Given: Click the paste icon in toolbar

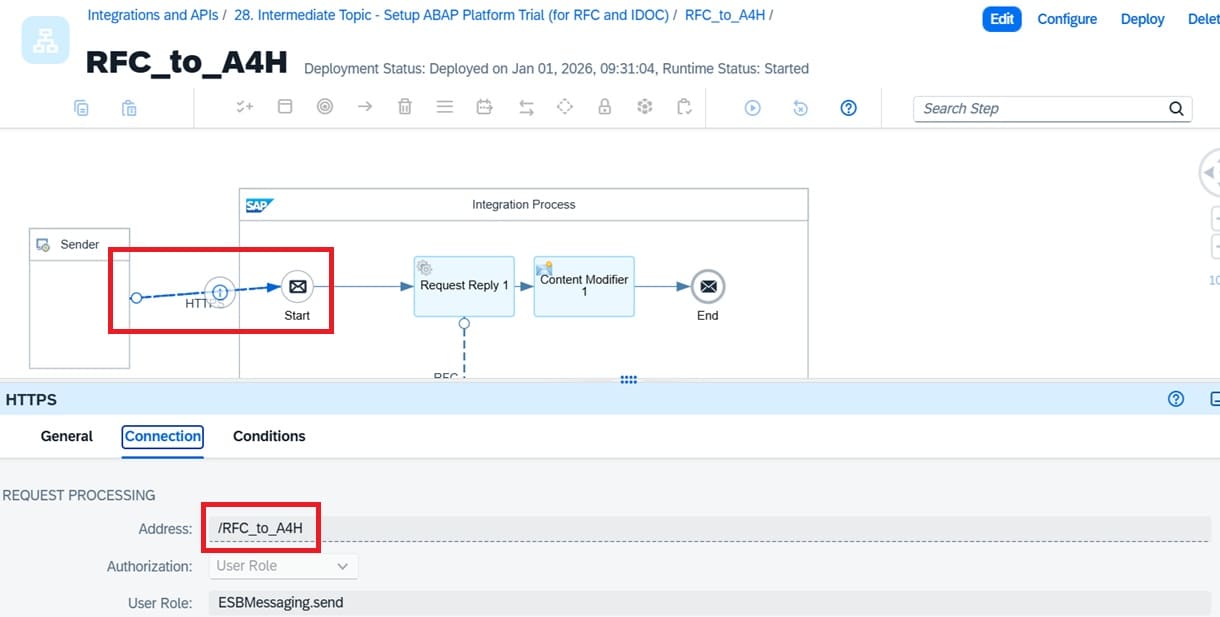Looking at the screenshot, I should pyautogui.click(x=129, y=108).
